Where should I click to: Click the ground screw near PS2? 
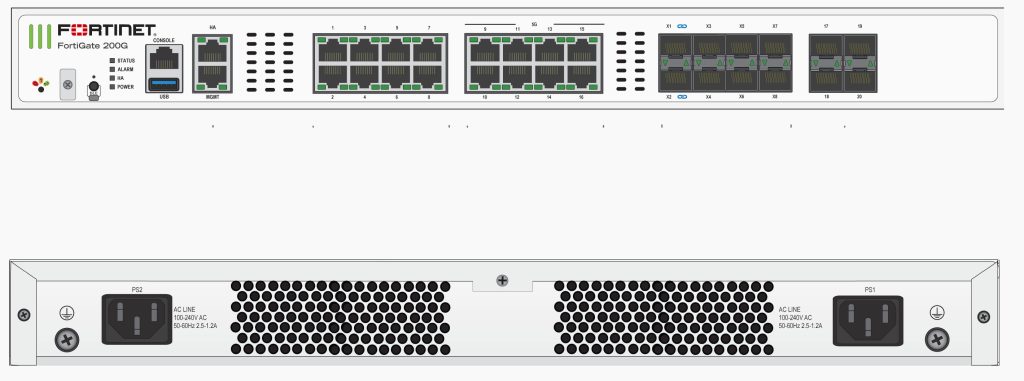tap(67, 340)
